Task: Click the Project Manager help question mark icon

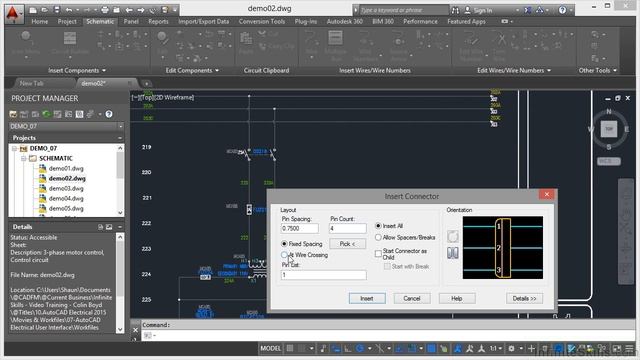Action: pyautogui.click(x=109, y=114)
